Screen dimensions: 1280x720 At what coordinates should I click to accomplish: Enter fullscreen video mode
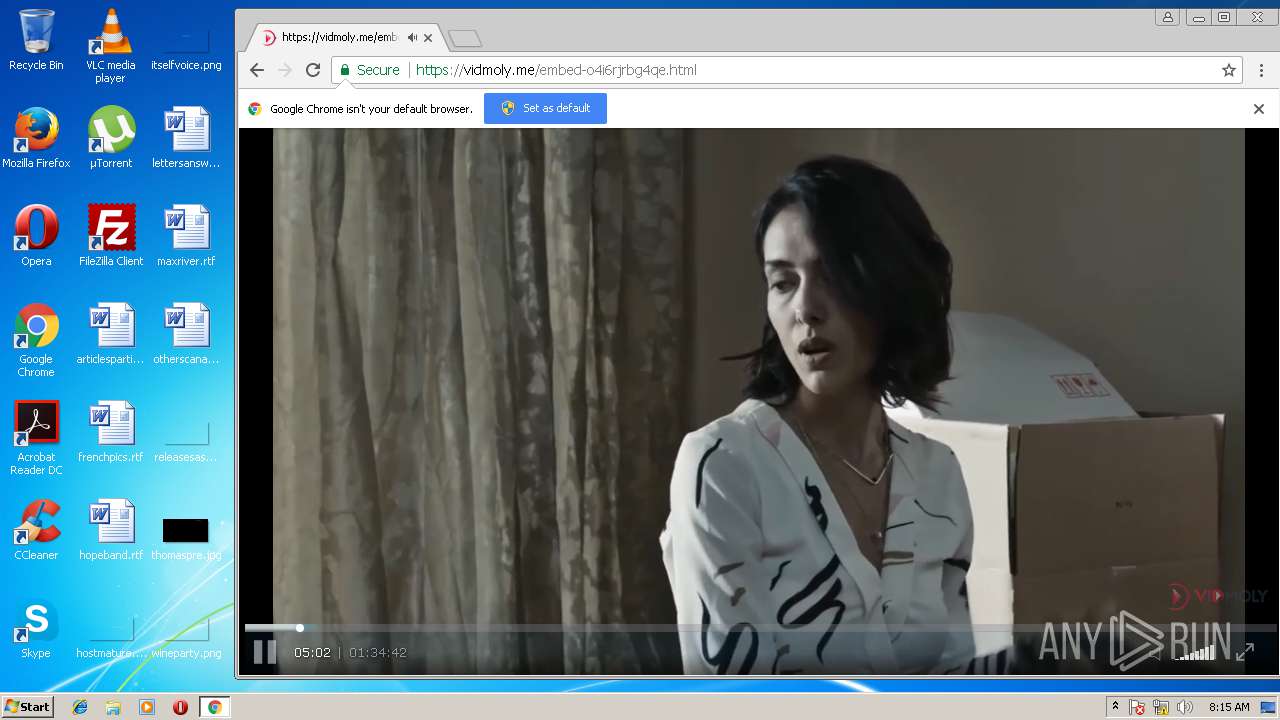click(x=1245, y=652)
